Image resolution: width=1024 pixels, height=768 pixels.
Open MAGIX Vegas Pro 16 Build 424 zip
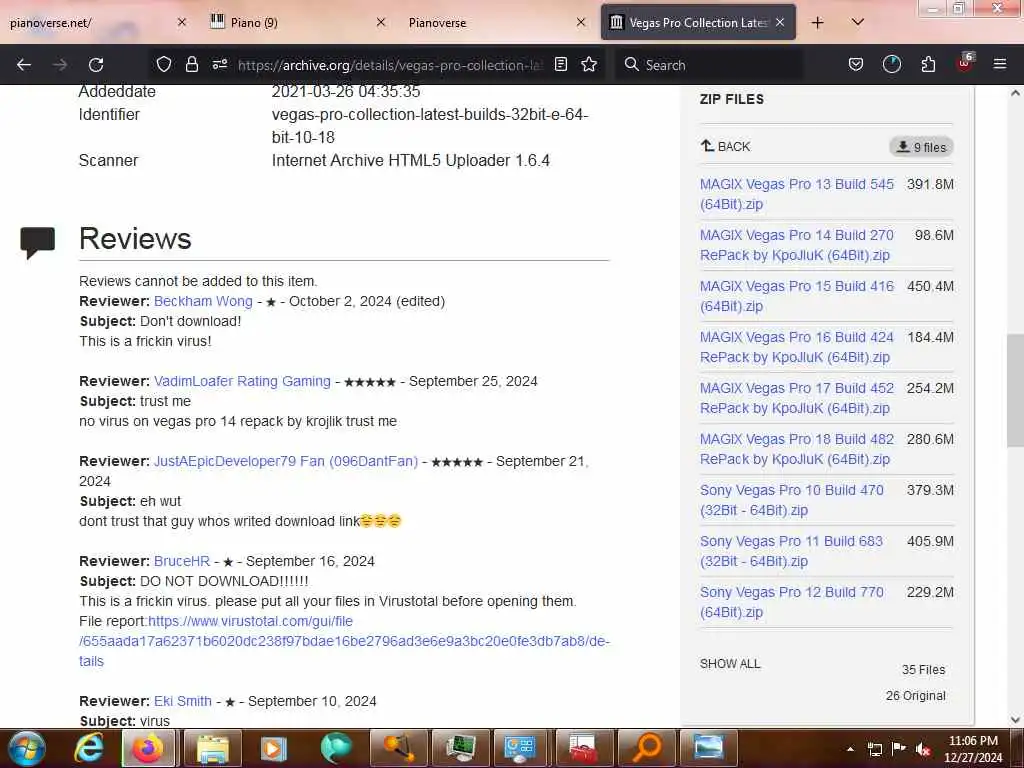point(797,347)
